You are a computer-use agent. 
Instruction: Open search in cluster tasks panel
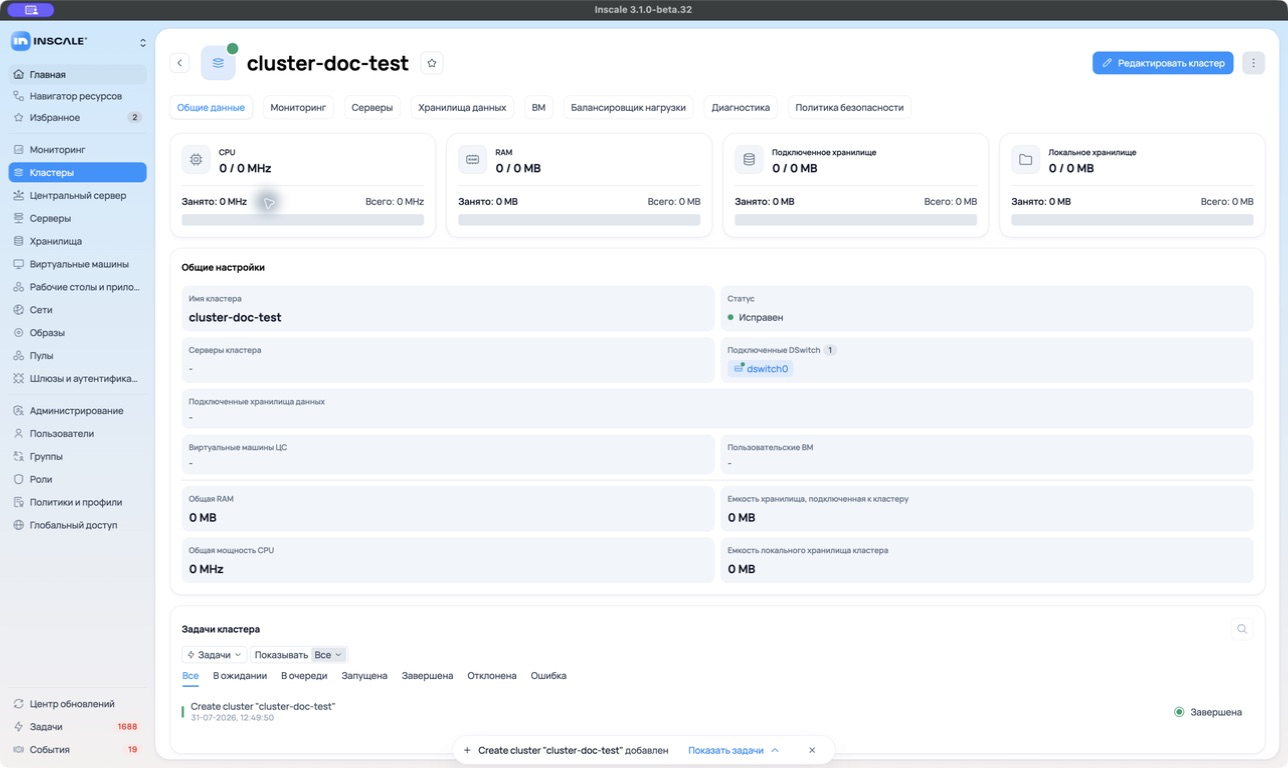click(1242, 629)
